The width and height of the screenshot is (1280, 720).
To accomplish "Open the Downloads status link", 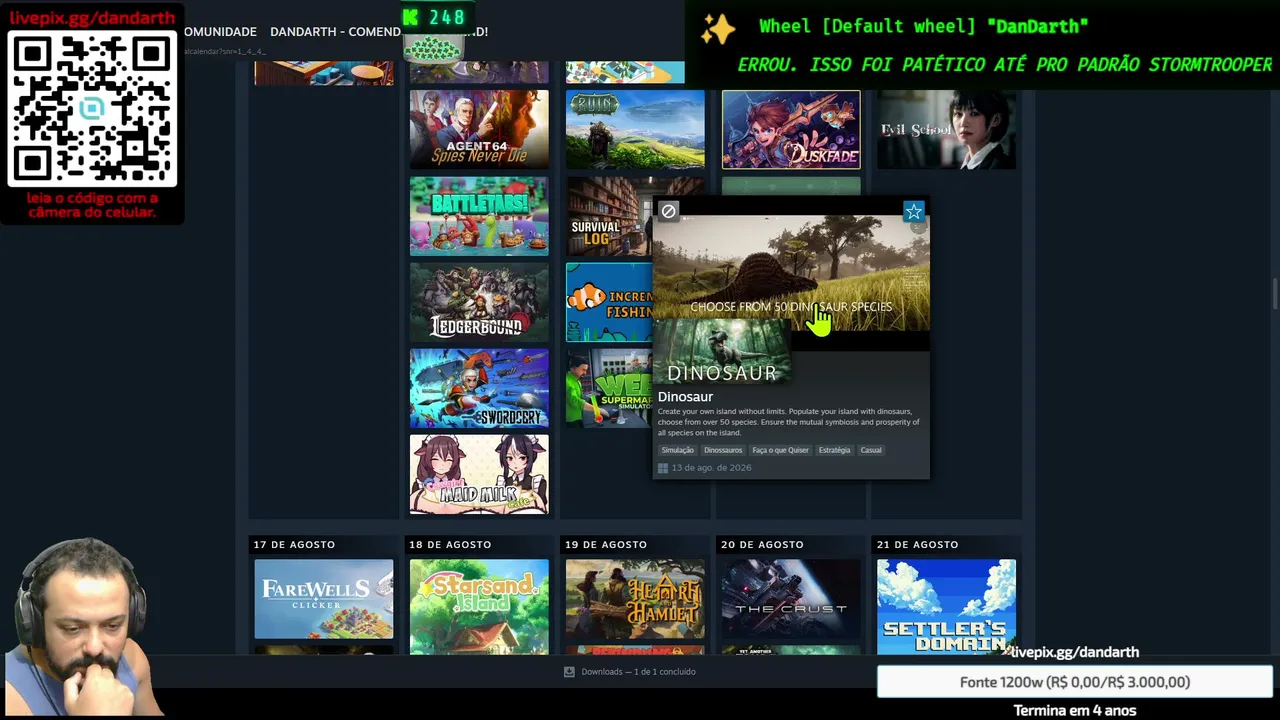I will point(638,672).
